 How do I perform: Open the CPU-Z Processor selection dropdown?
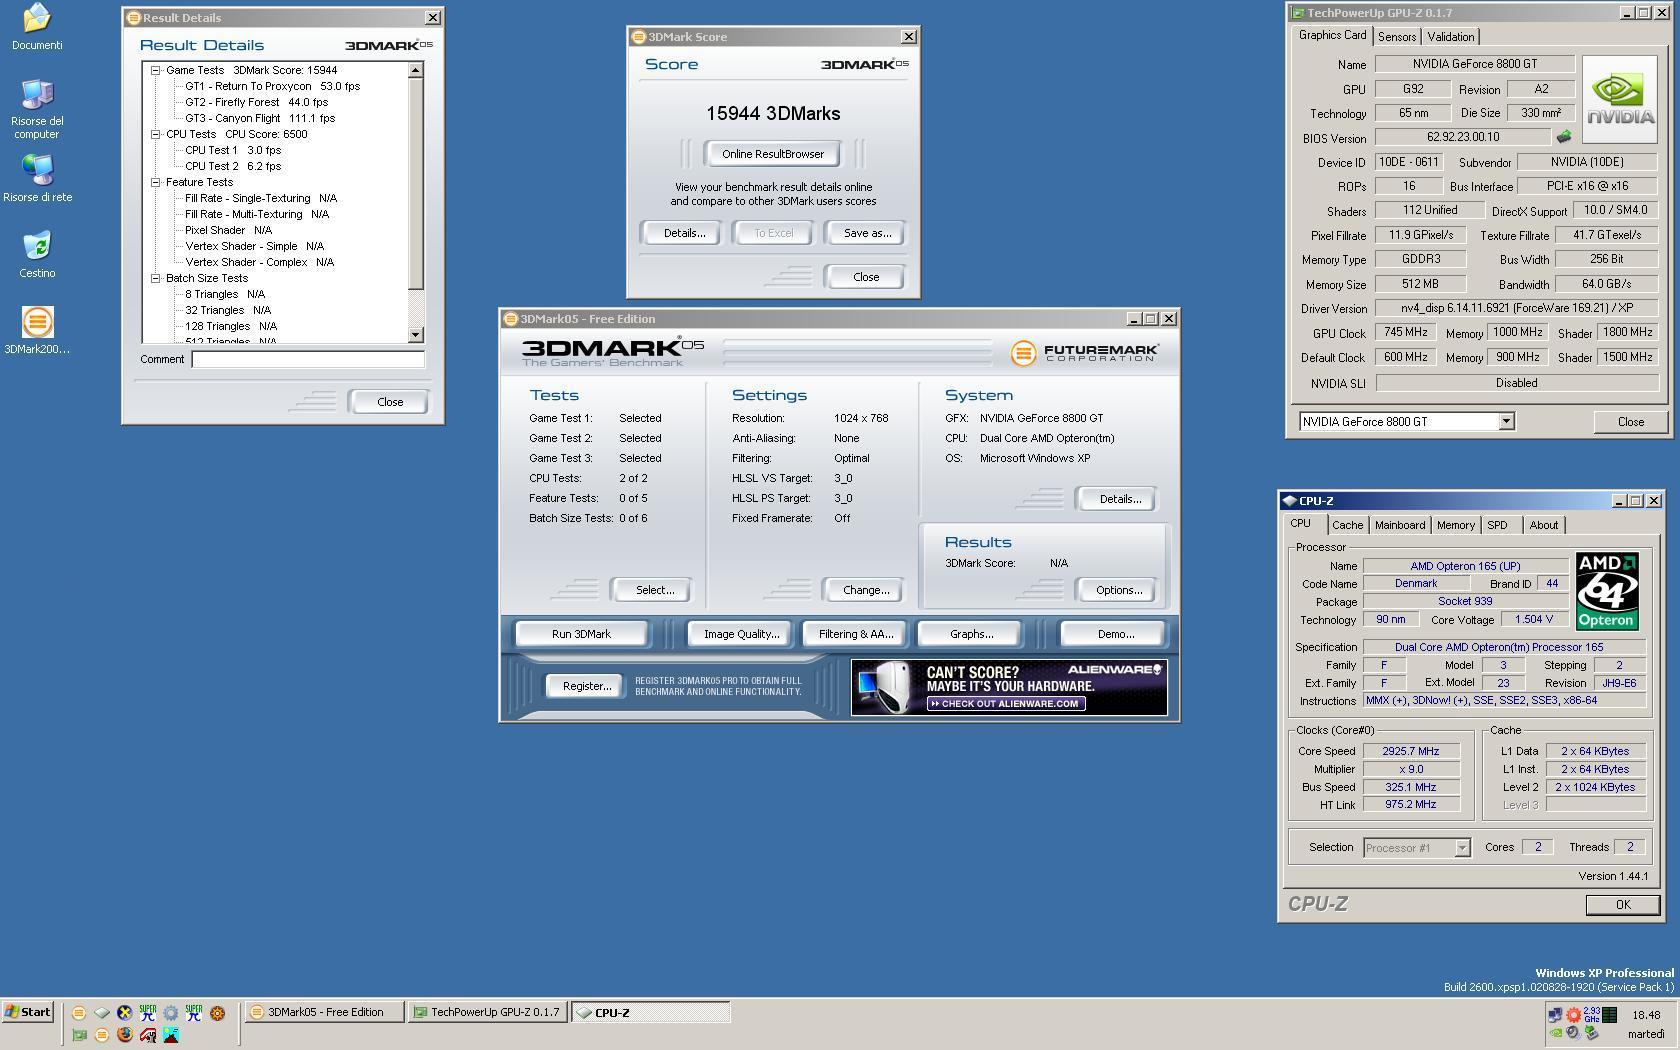pyautogui.click(x=1461, y=848)
